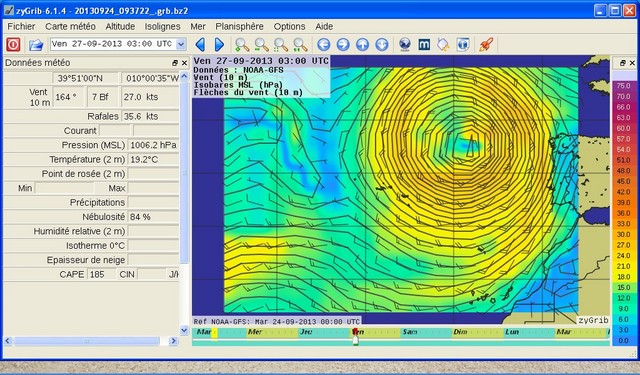Open the forecast date dropdown
640x375 pixels.
pyautogui.click(x=181, y=44)
